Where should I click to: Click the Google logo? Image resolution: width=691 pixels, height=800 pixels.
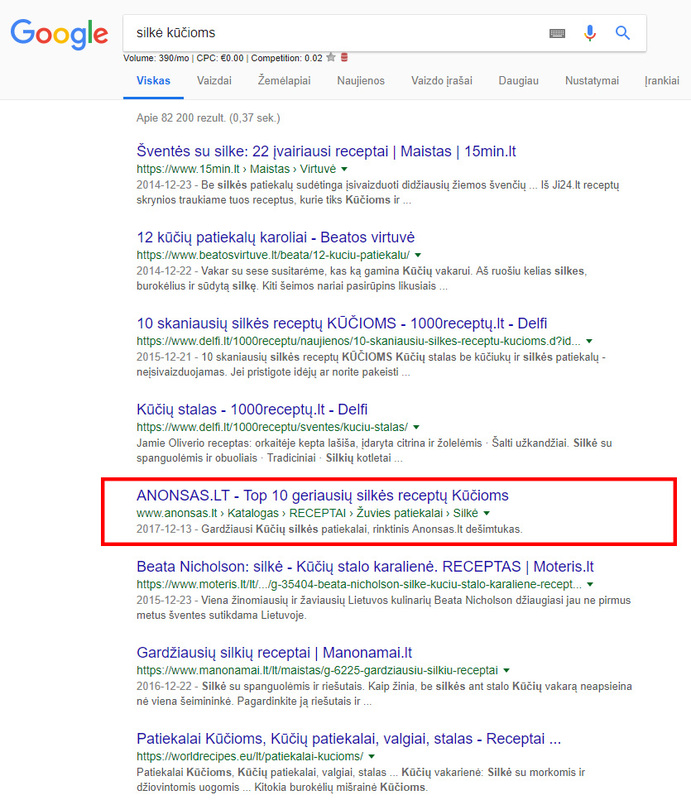(59, 34)
